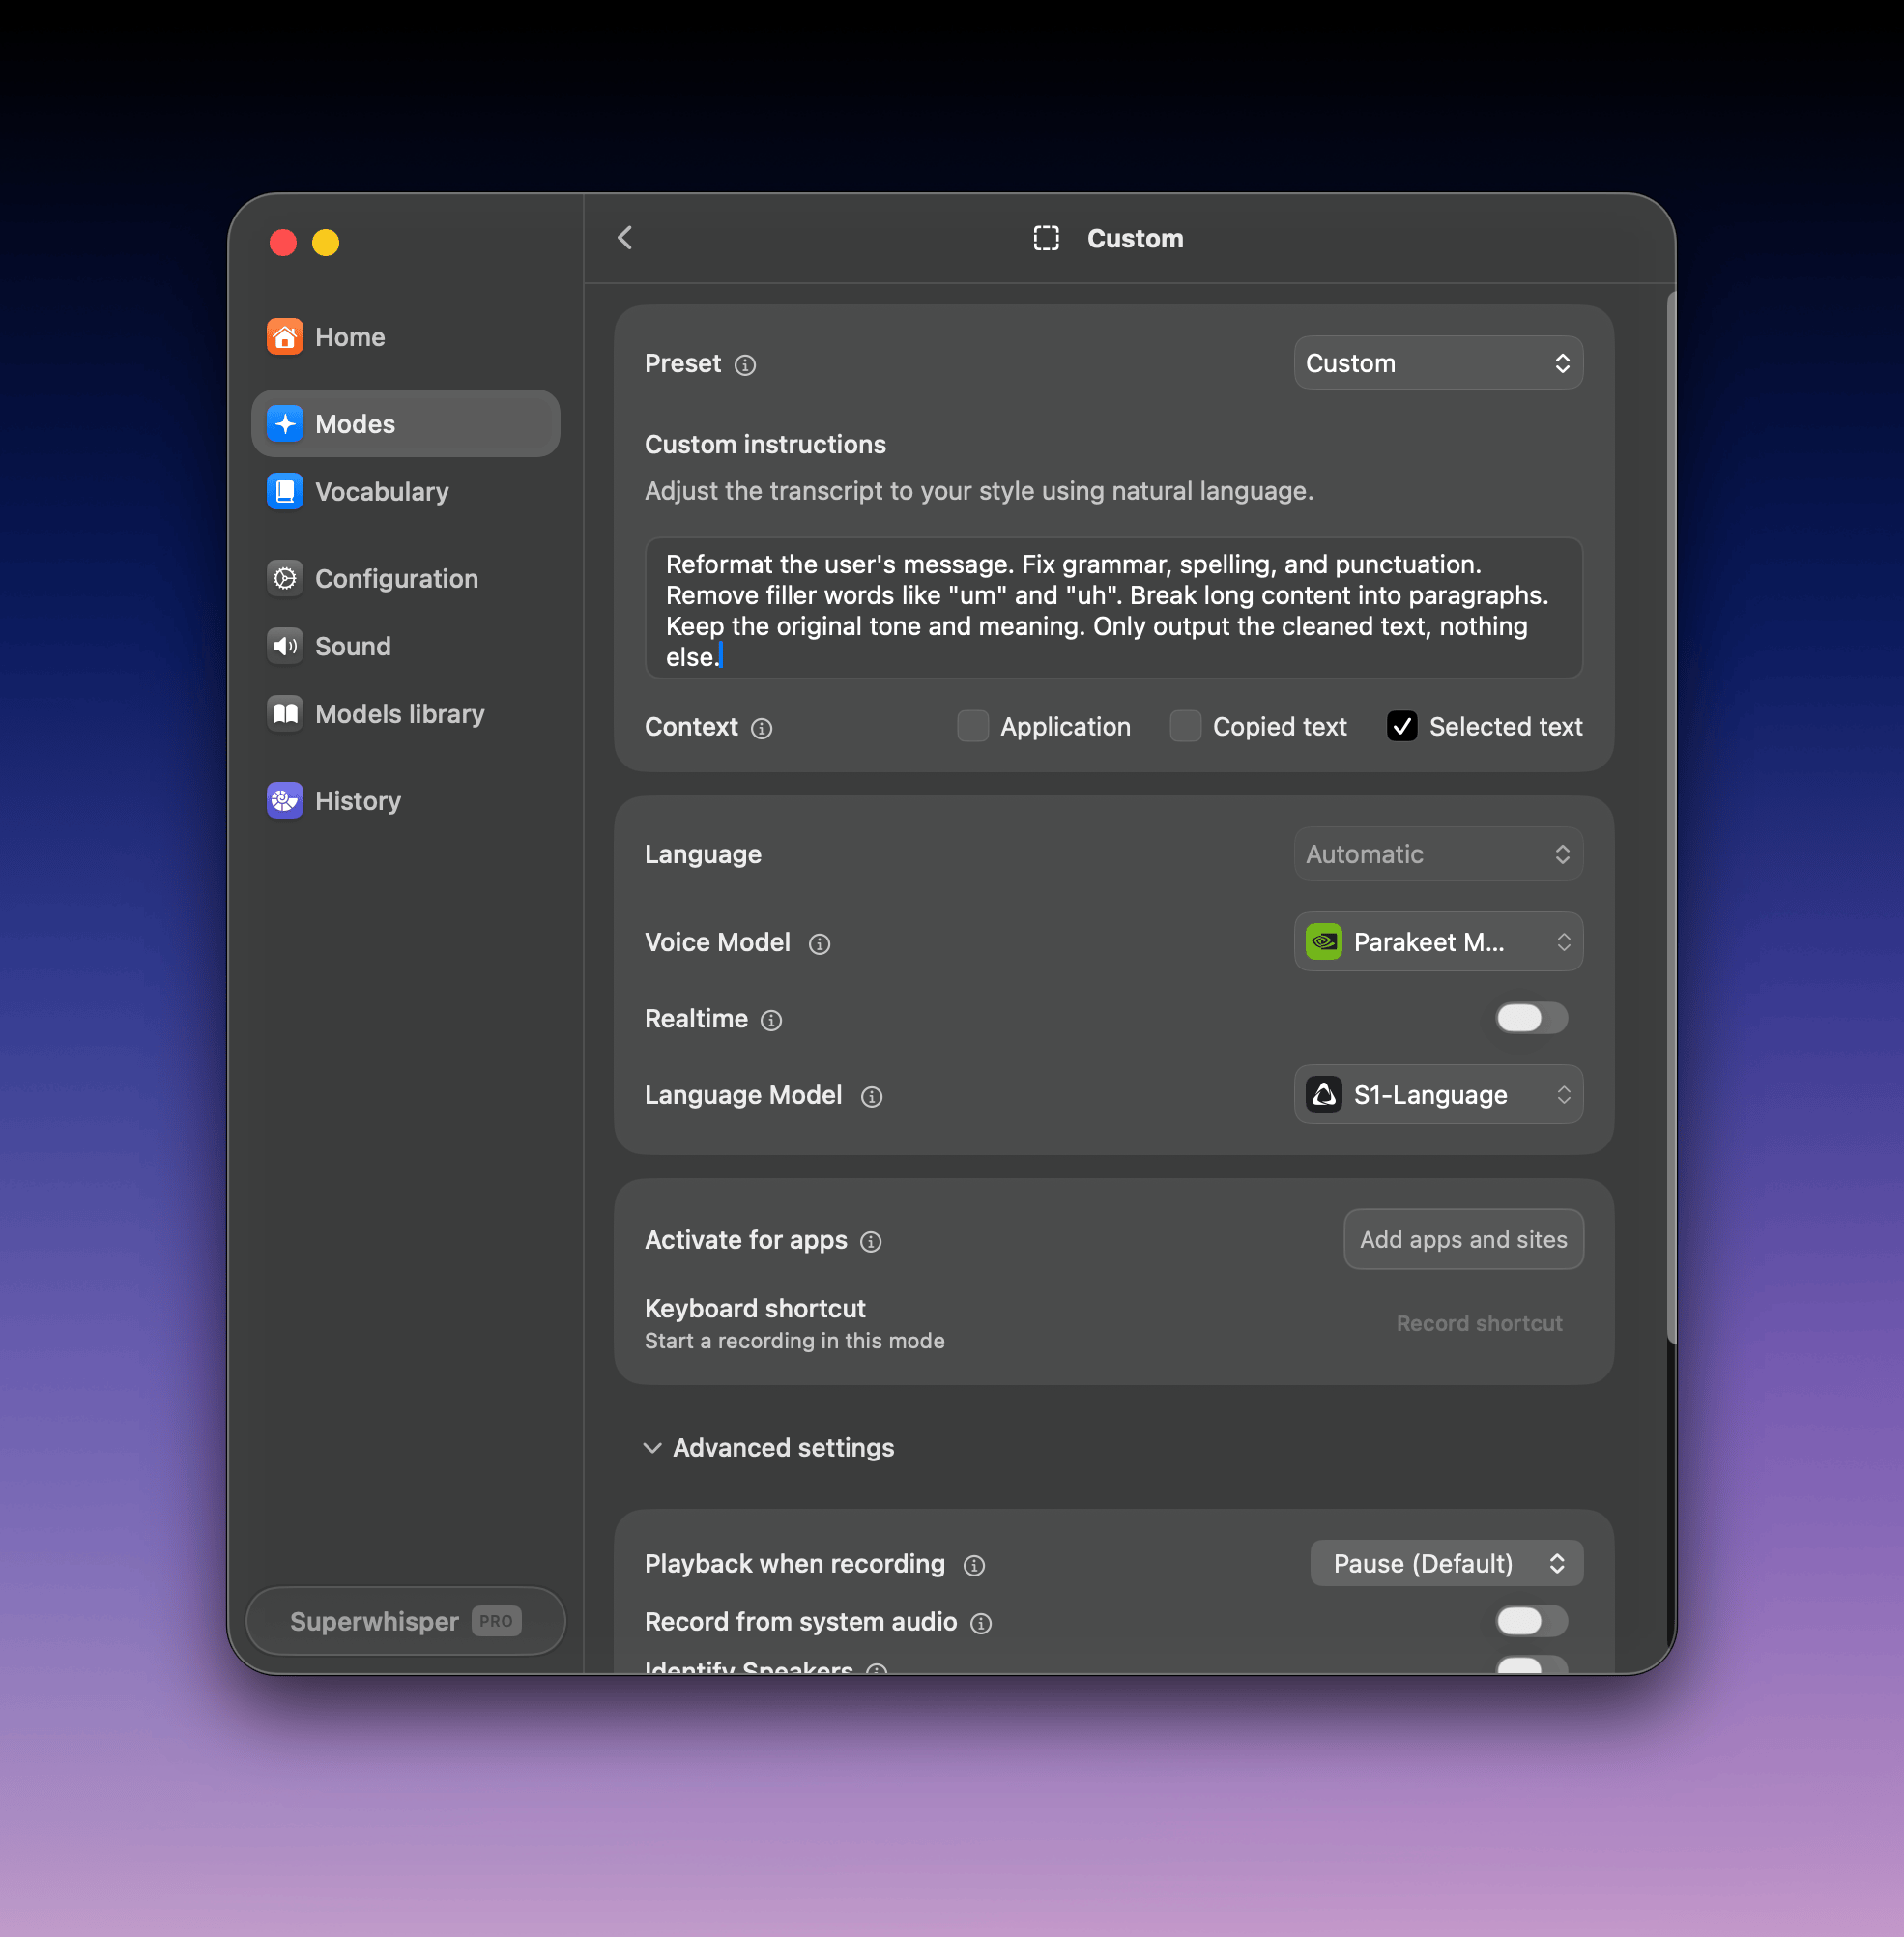Open Models library in sidebar
This screenshot has width=1904, height=1937.
point(405,714)
